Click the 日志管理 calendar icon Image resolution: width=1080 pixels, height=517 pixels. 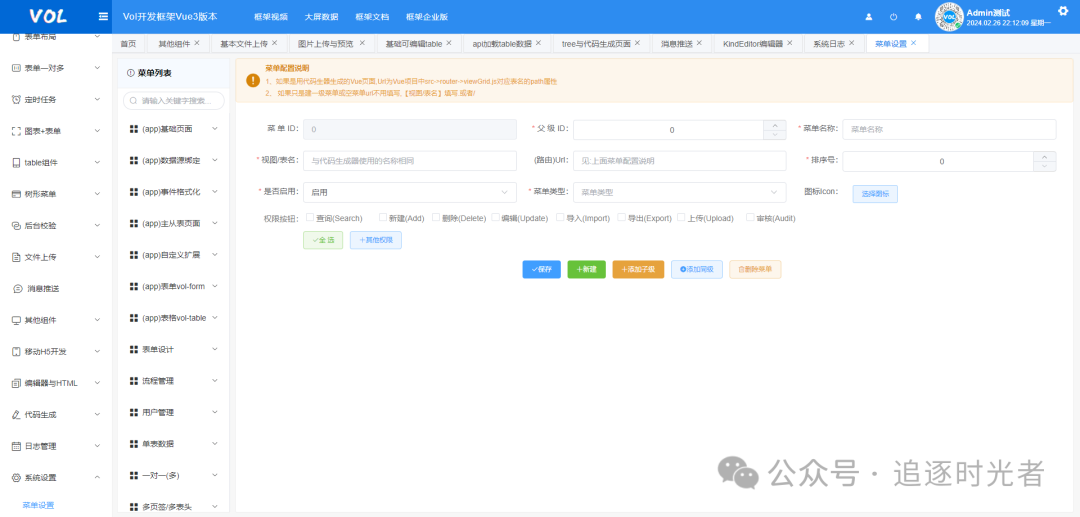pos(17,446)
